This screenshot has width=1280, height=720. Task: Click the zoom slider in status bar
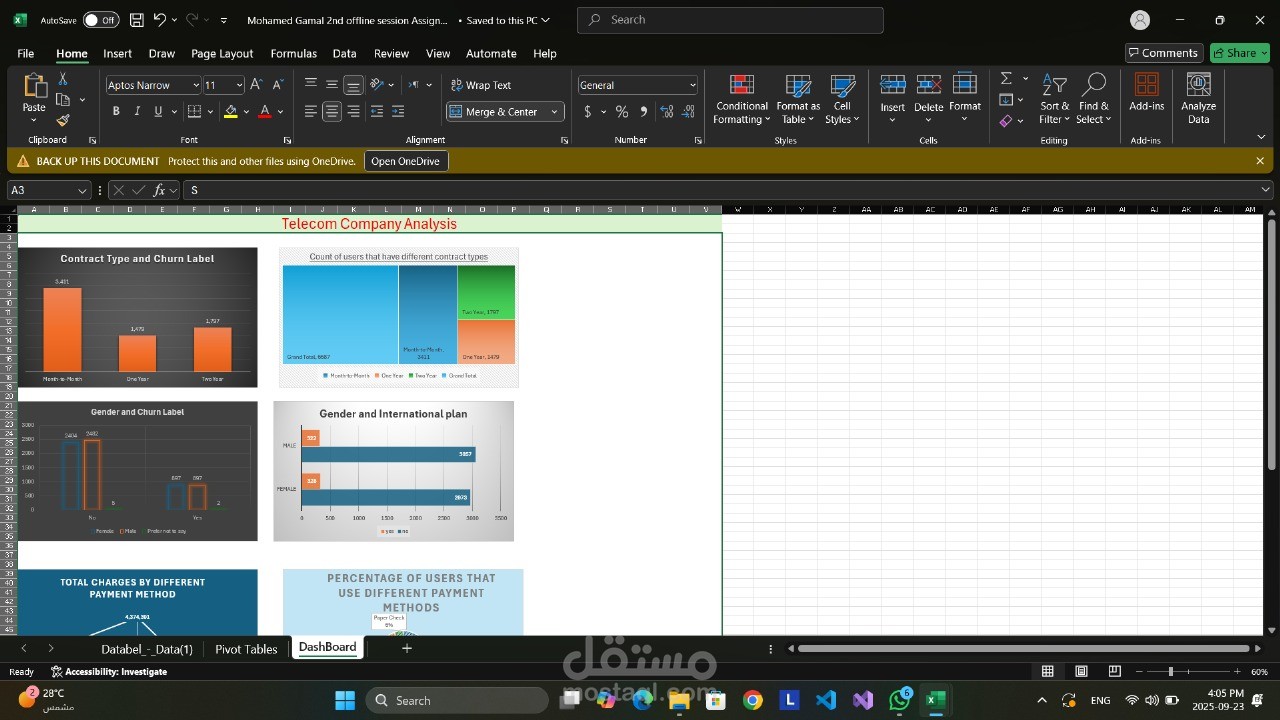click(x=1170, y=672)
